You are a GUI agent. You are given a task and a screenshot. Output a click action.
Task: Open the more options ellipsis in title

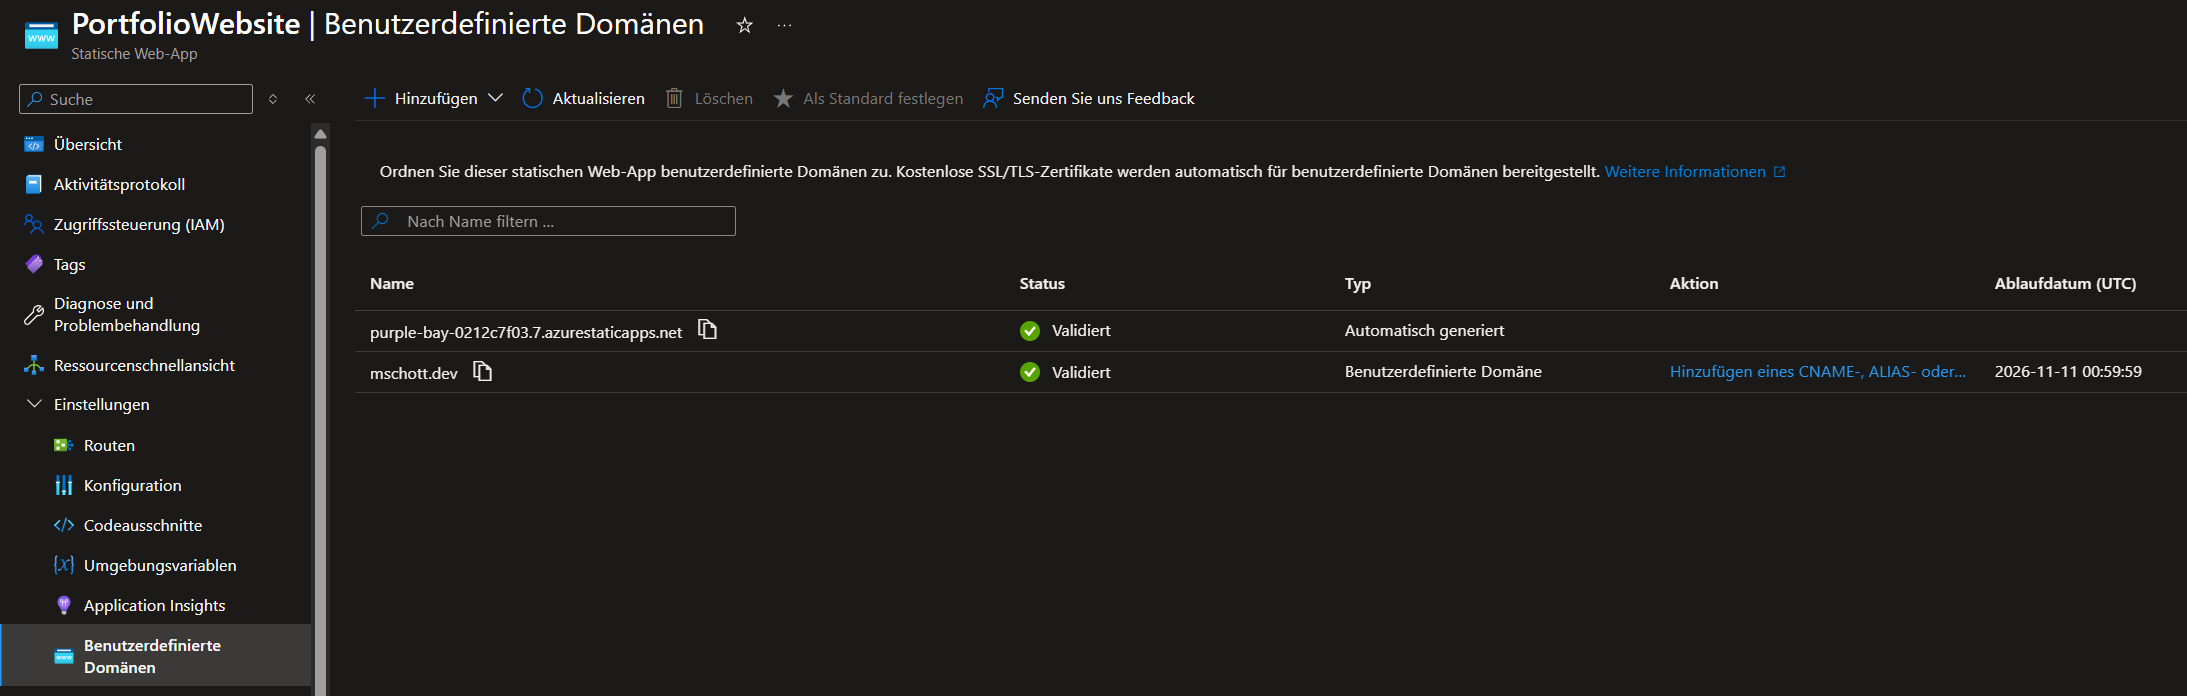pyautogui.click(x=784, y=25)
